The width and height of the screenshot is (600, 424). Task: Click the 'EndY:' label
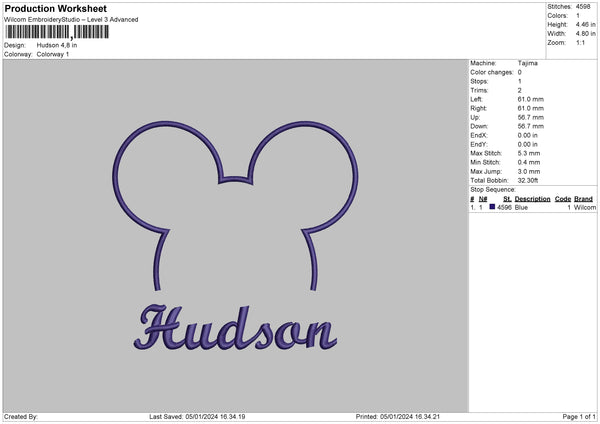click(x=479, y=144)
